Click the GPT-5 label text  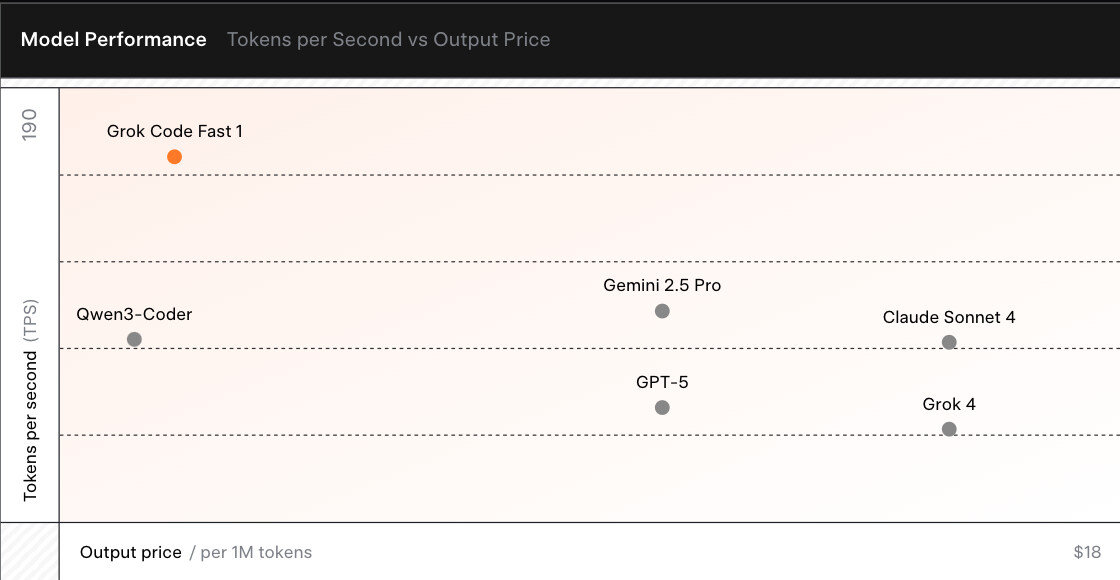click(x=662, y=382)
